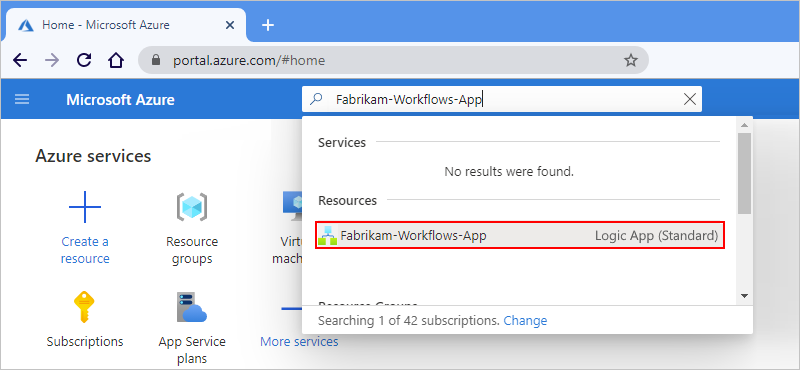Click the Microsoft Azure header title

coord(120,100)
